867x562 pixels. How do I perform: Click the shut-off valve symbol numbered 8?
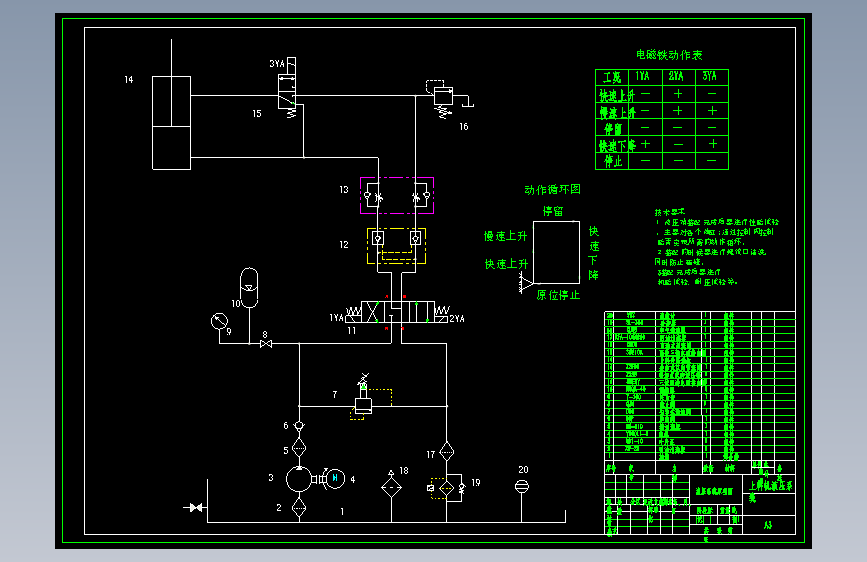tap(266, 344)
